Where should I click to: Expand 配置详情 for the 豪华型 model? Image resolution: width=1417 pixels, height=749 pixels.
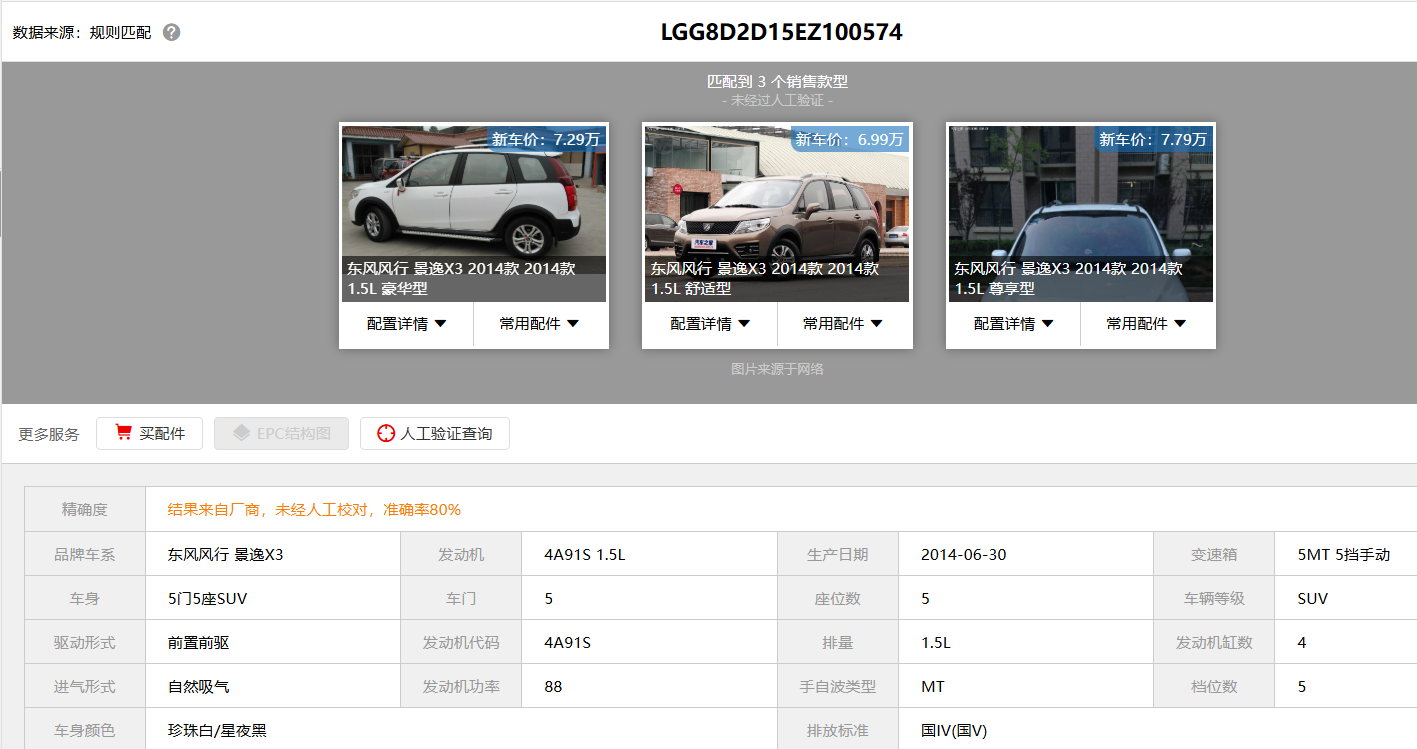pos(406,324)
